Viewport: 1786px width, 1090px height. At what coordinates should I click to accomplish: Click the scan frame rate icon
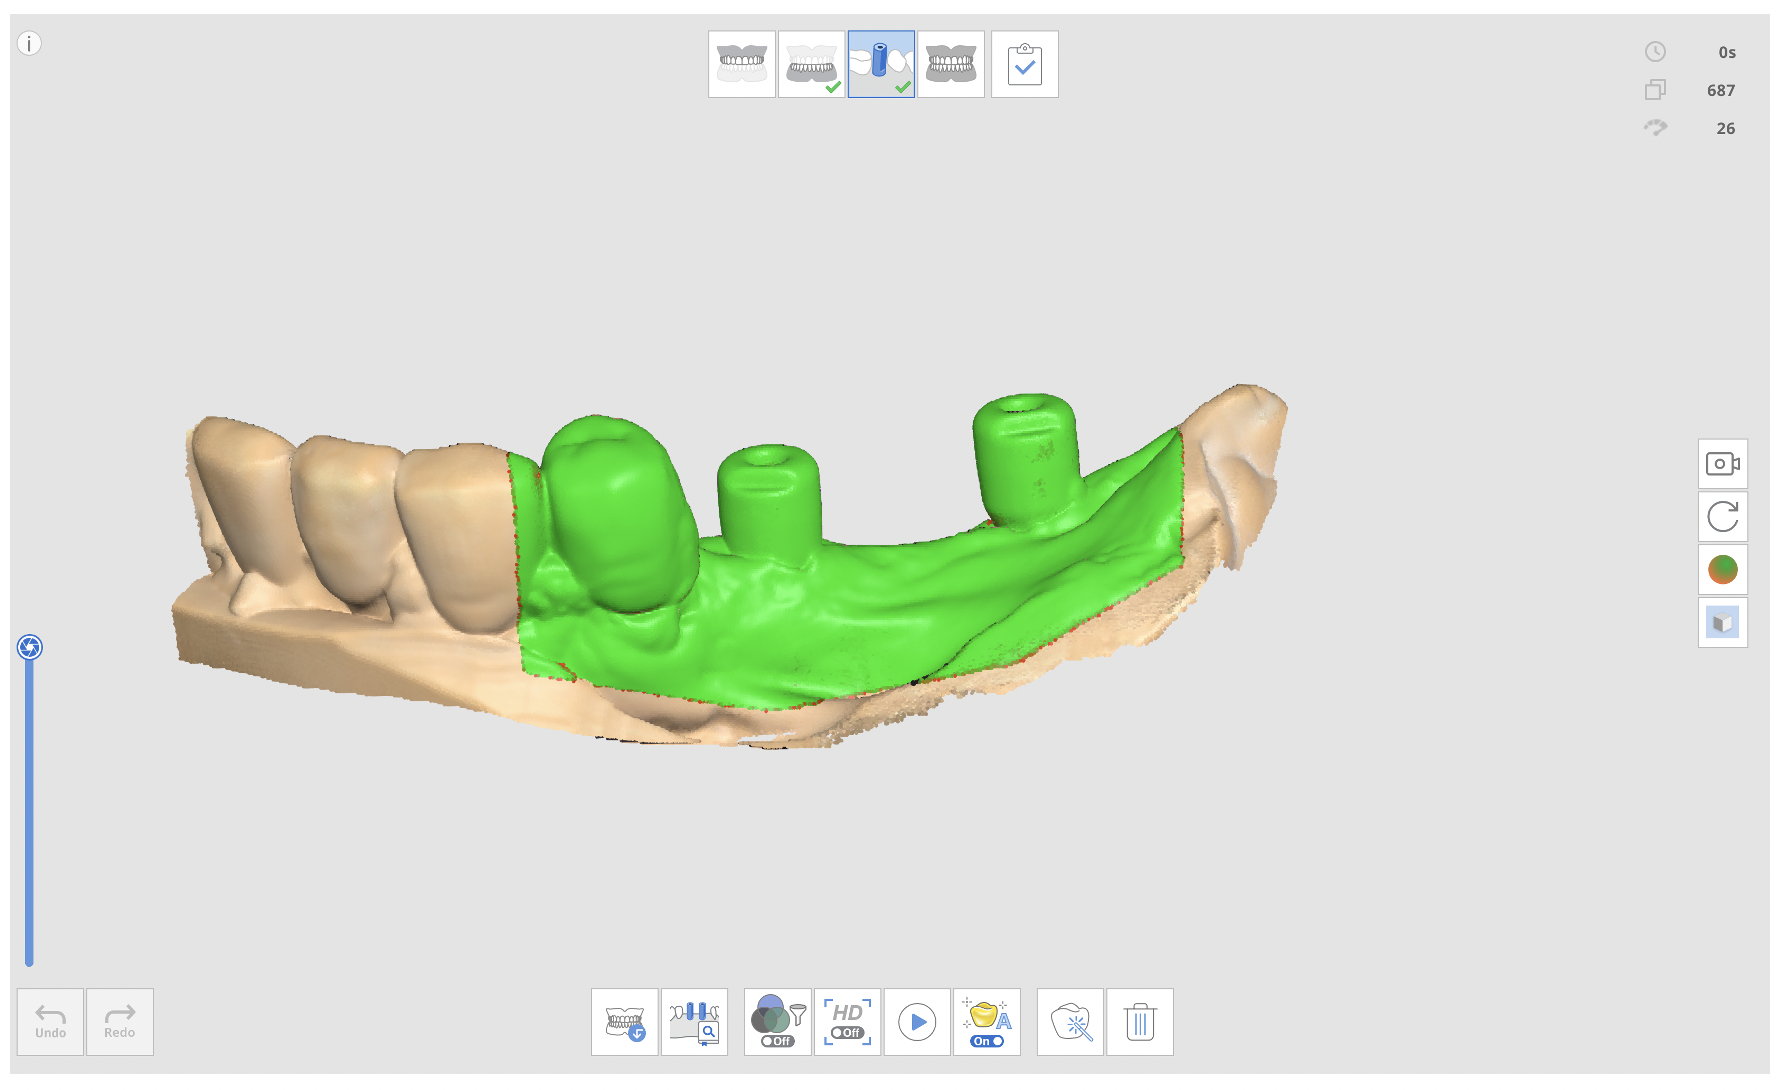[x=1655, y=128]
